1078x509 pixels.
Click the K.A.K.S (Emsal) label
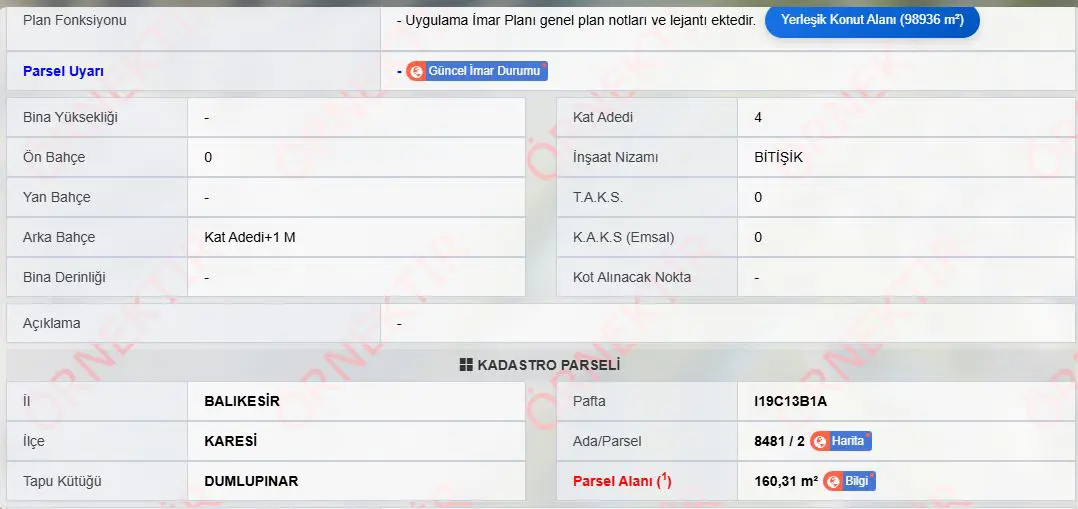[624, 237]
